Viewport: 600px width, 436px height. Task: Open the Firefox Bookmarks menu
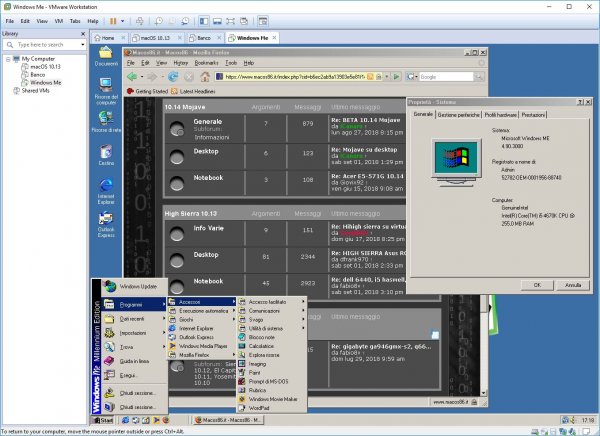click(x=206, y=63)
